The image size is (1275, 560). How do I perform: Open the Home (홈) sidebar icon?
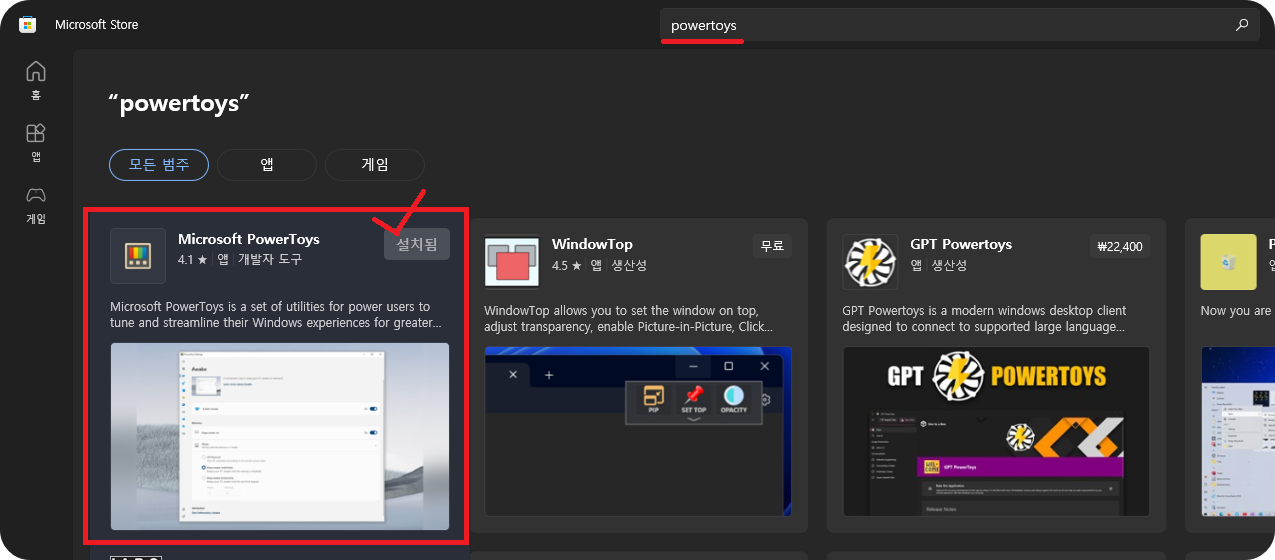[x=36, y=80]
